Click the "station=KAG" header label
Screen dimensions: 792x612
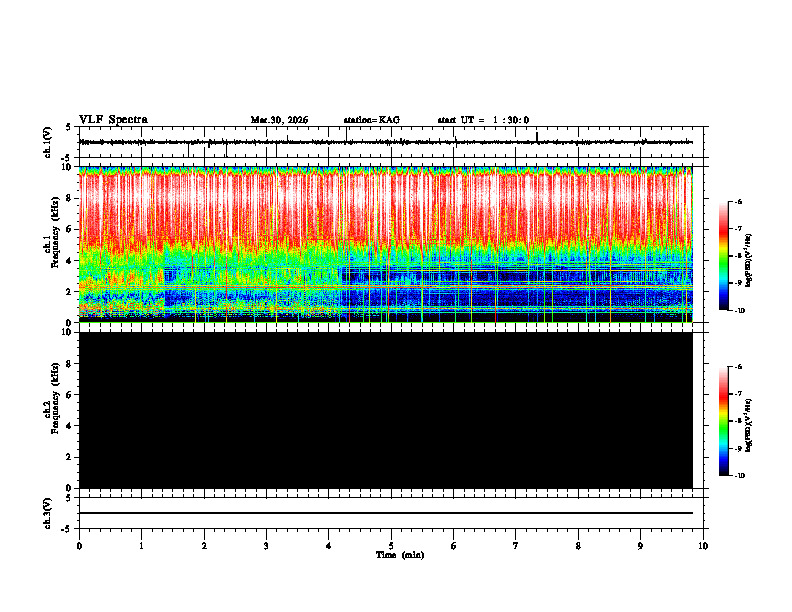pos(371,120)
